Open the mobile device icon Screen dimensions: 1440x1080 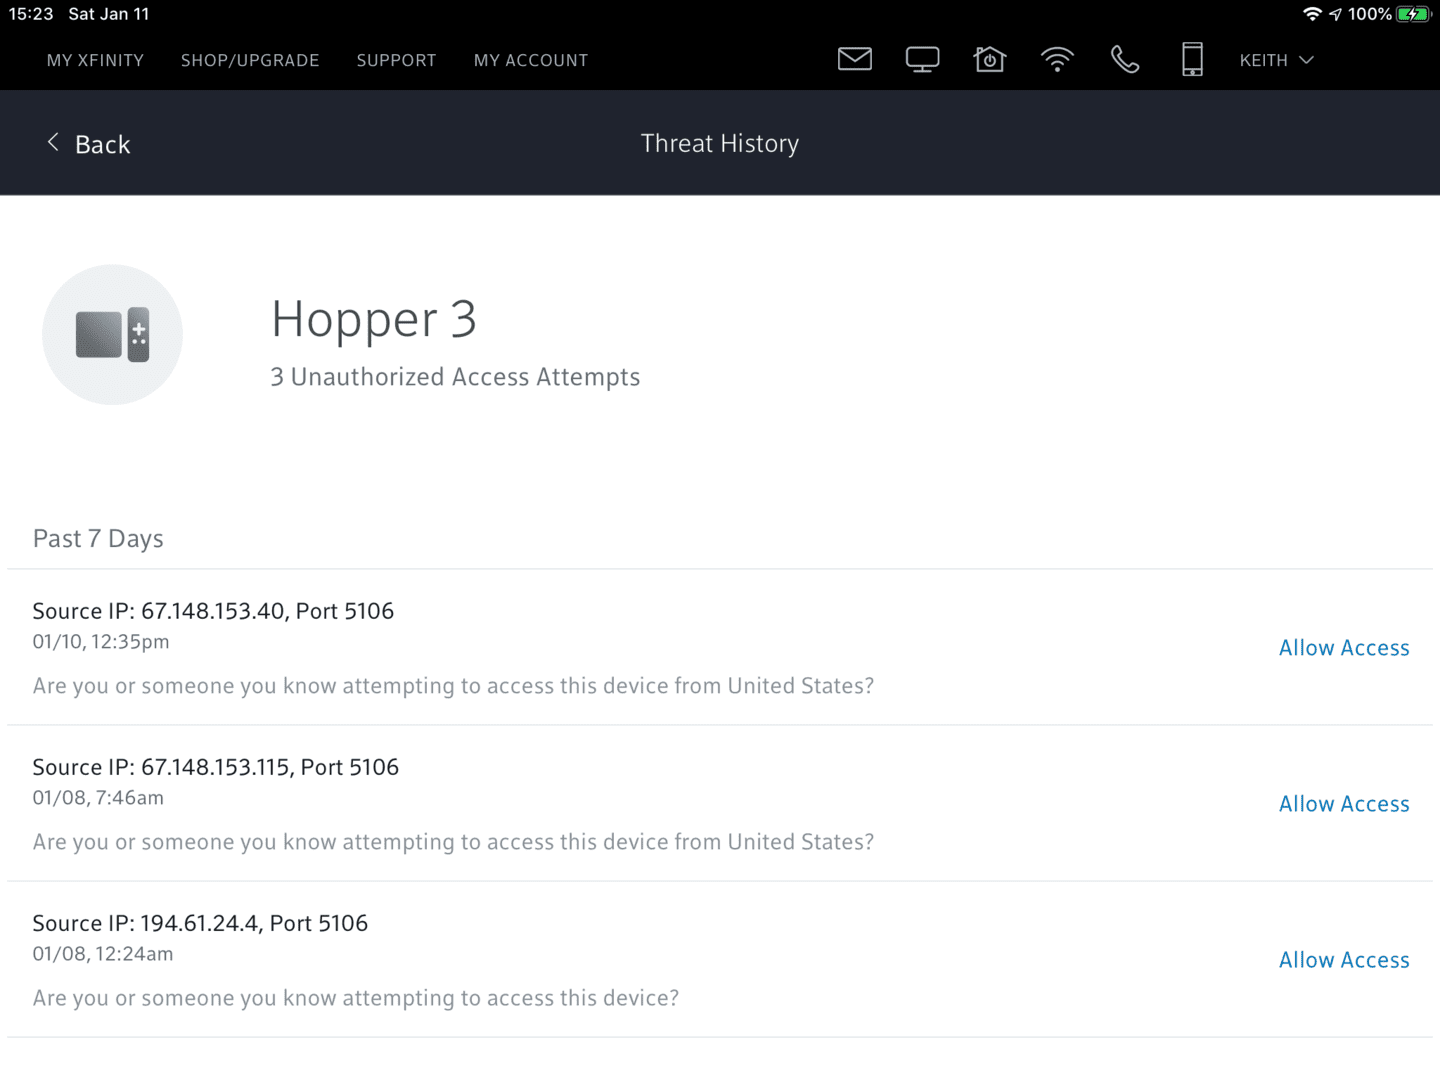click(x=1192, y=60)
